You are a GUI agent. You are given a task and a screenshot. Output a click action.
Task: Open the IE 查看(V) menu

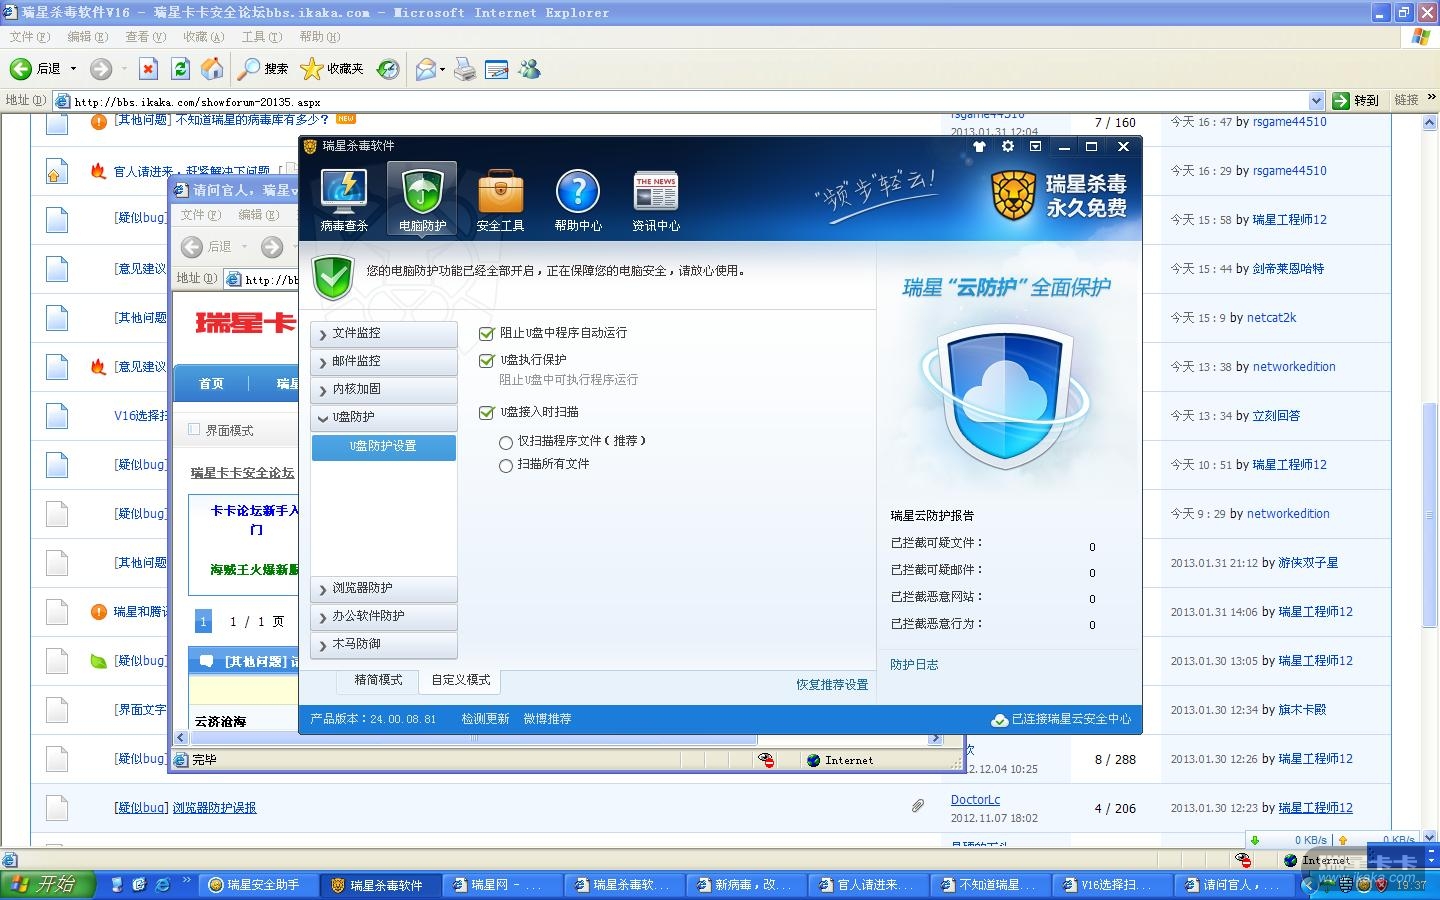point(145,37)
